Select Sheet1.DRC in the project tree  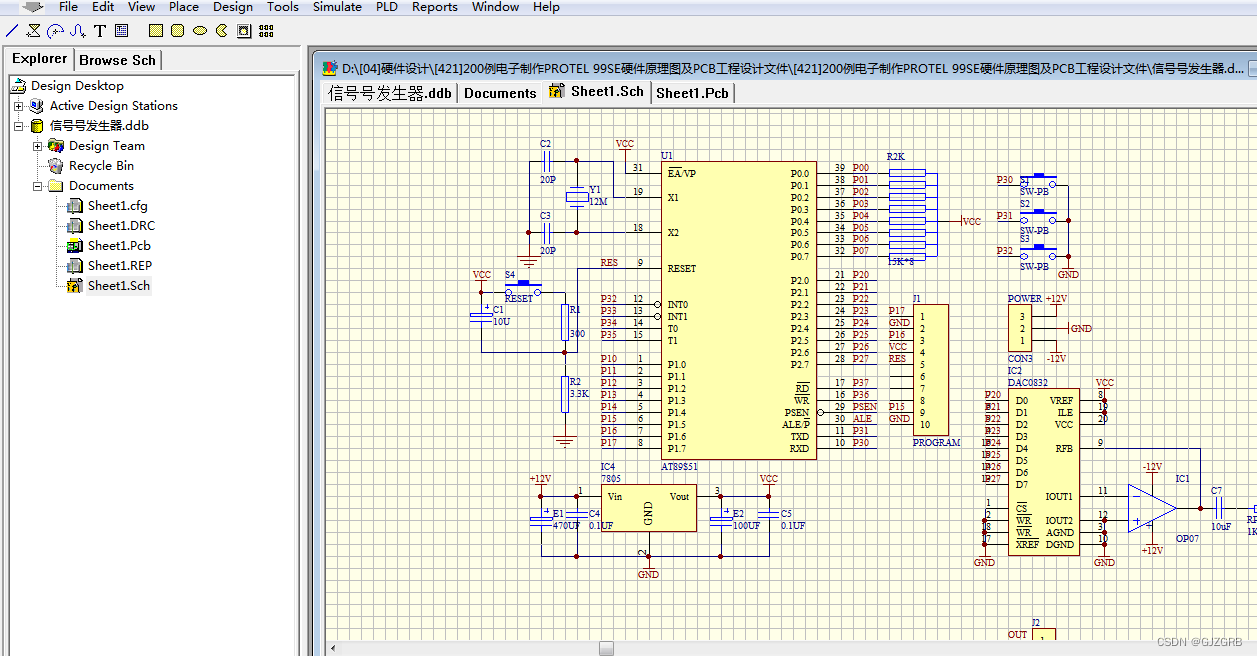117,225
